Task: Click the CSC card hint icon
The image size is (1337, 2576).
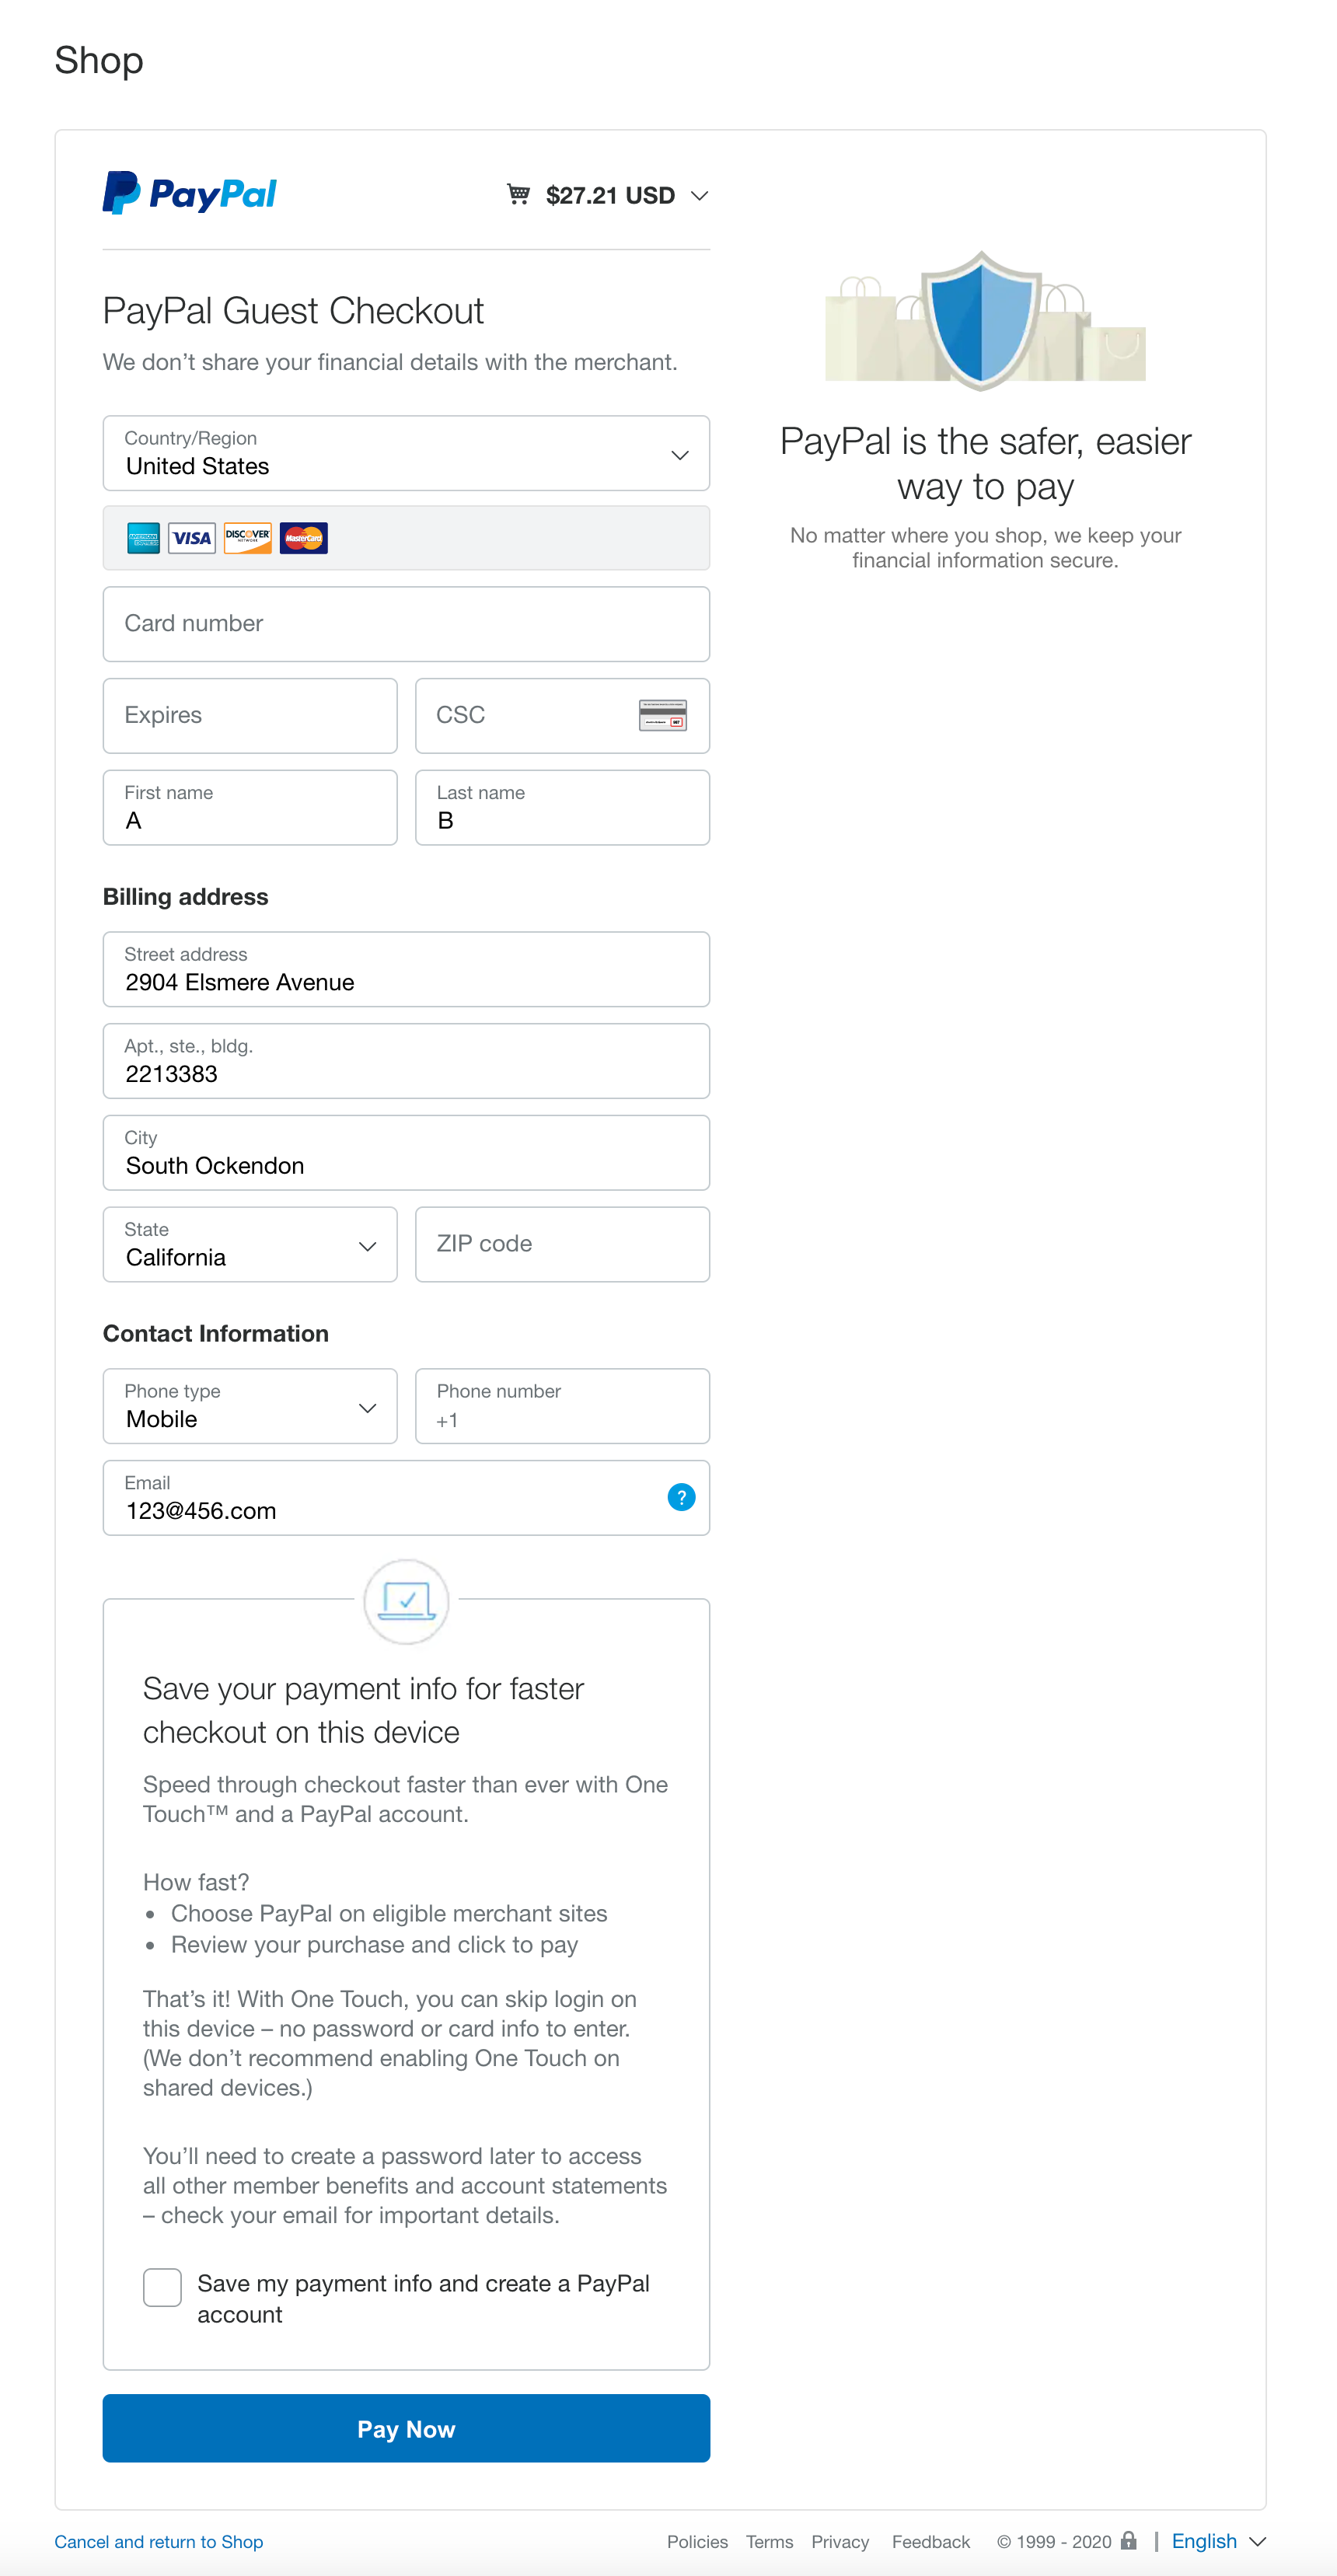Action: pyautogui.click(x=662, y=715)
